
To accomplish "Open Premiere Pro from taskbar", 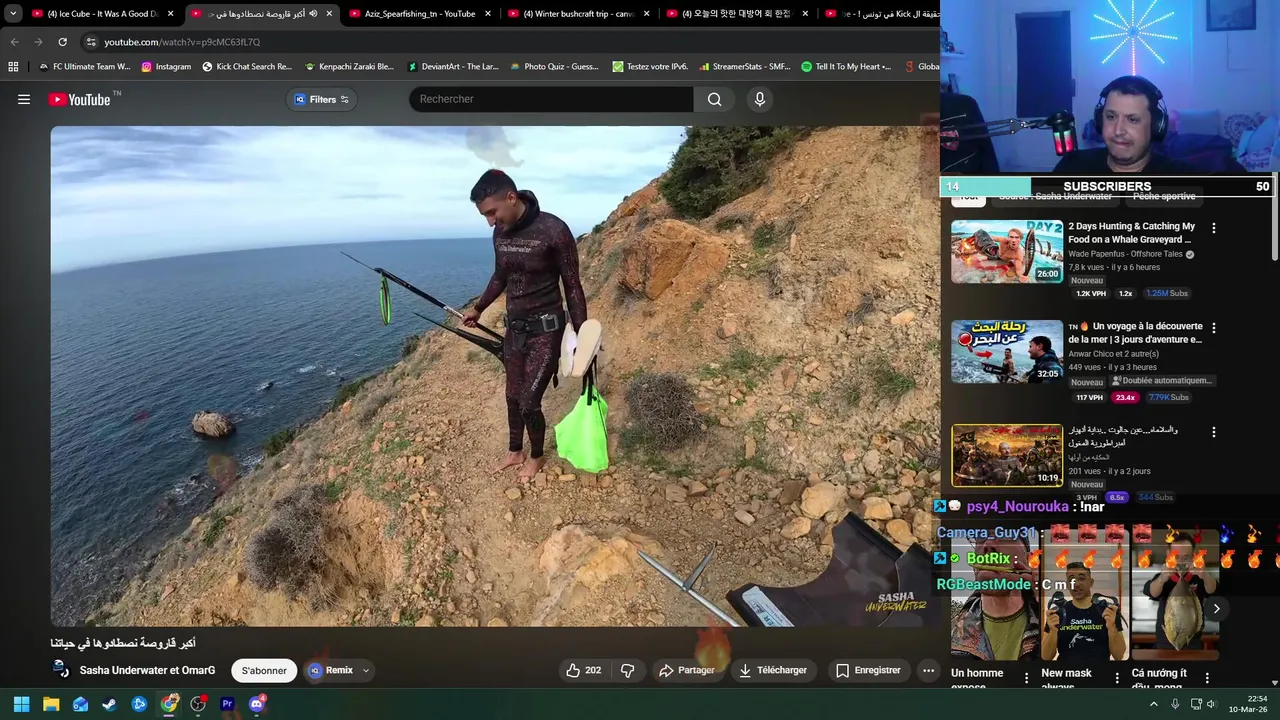I will click(227, 704).
